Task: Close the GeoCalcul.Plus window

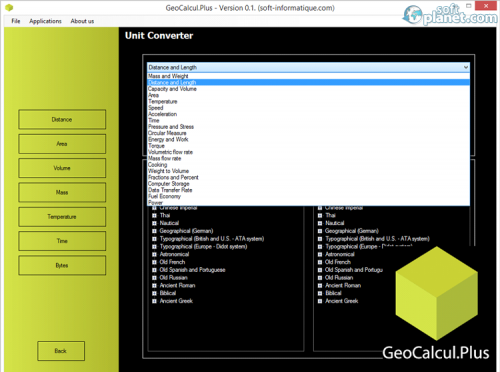Action: [486, 6]
